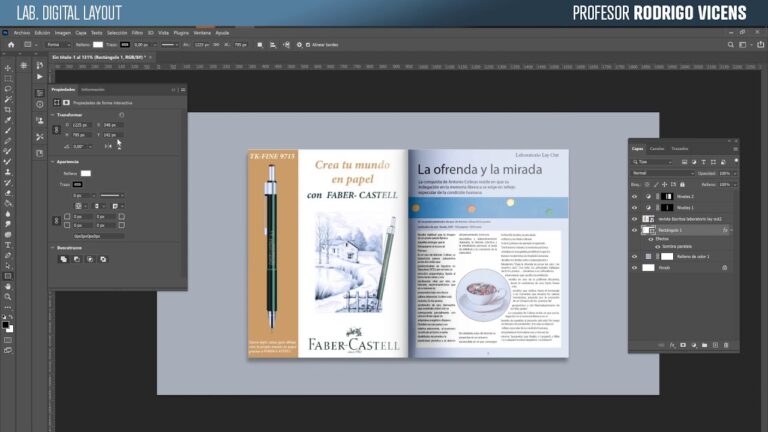This screenshot has height=432, width=768.
Task: Click the Home icon in options bar
Action: tap(11, 45)
